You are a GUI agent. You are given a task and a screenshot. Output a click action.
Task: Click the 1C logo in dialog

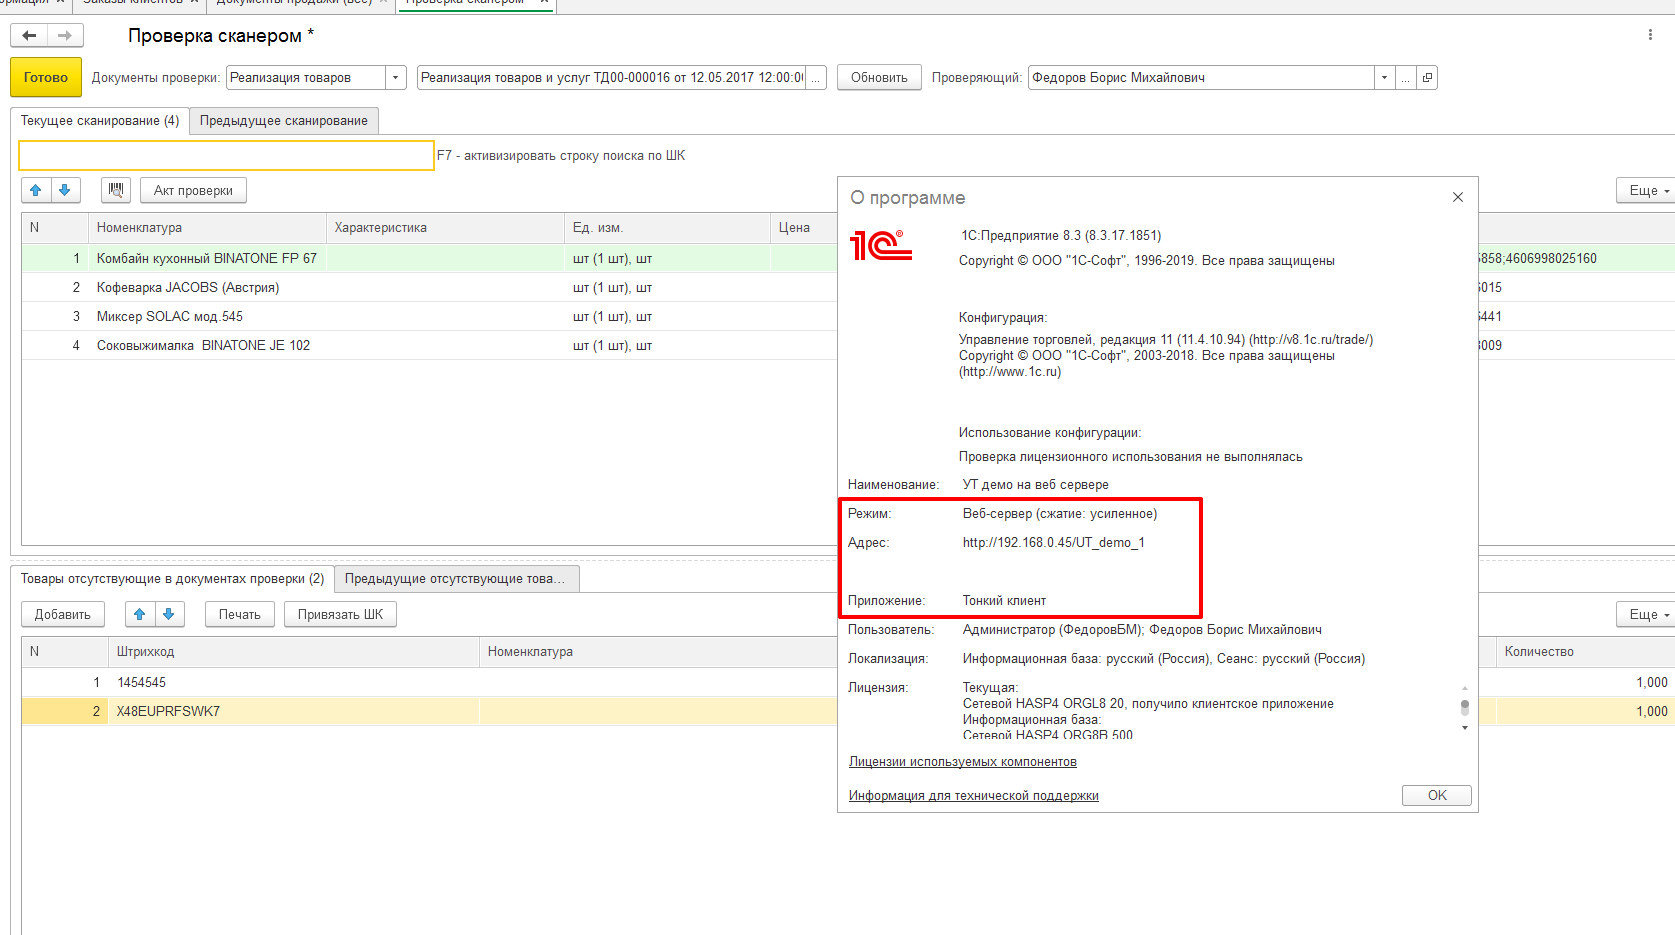881,245
